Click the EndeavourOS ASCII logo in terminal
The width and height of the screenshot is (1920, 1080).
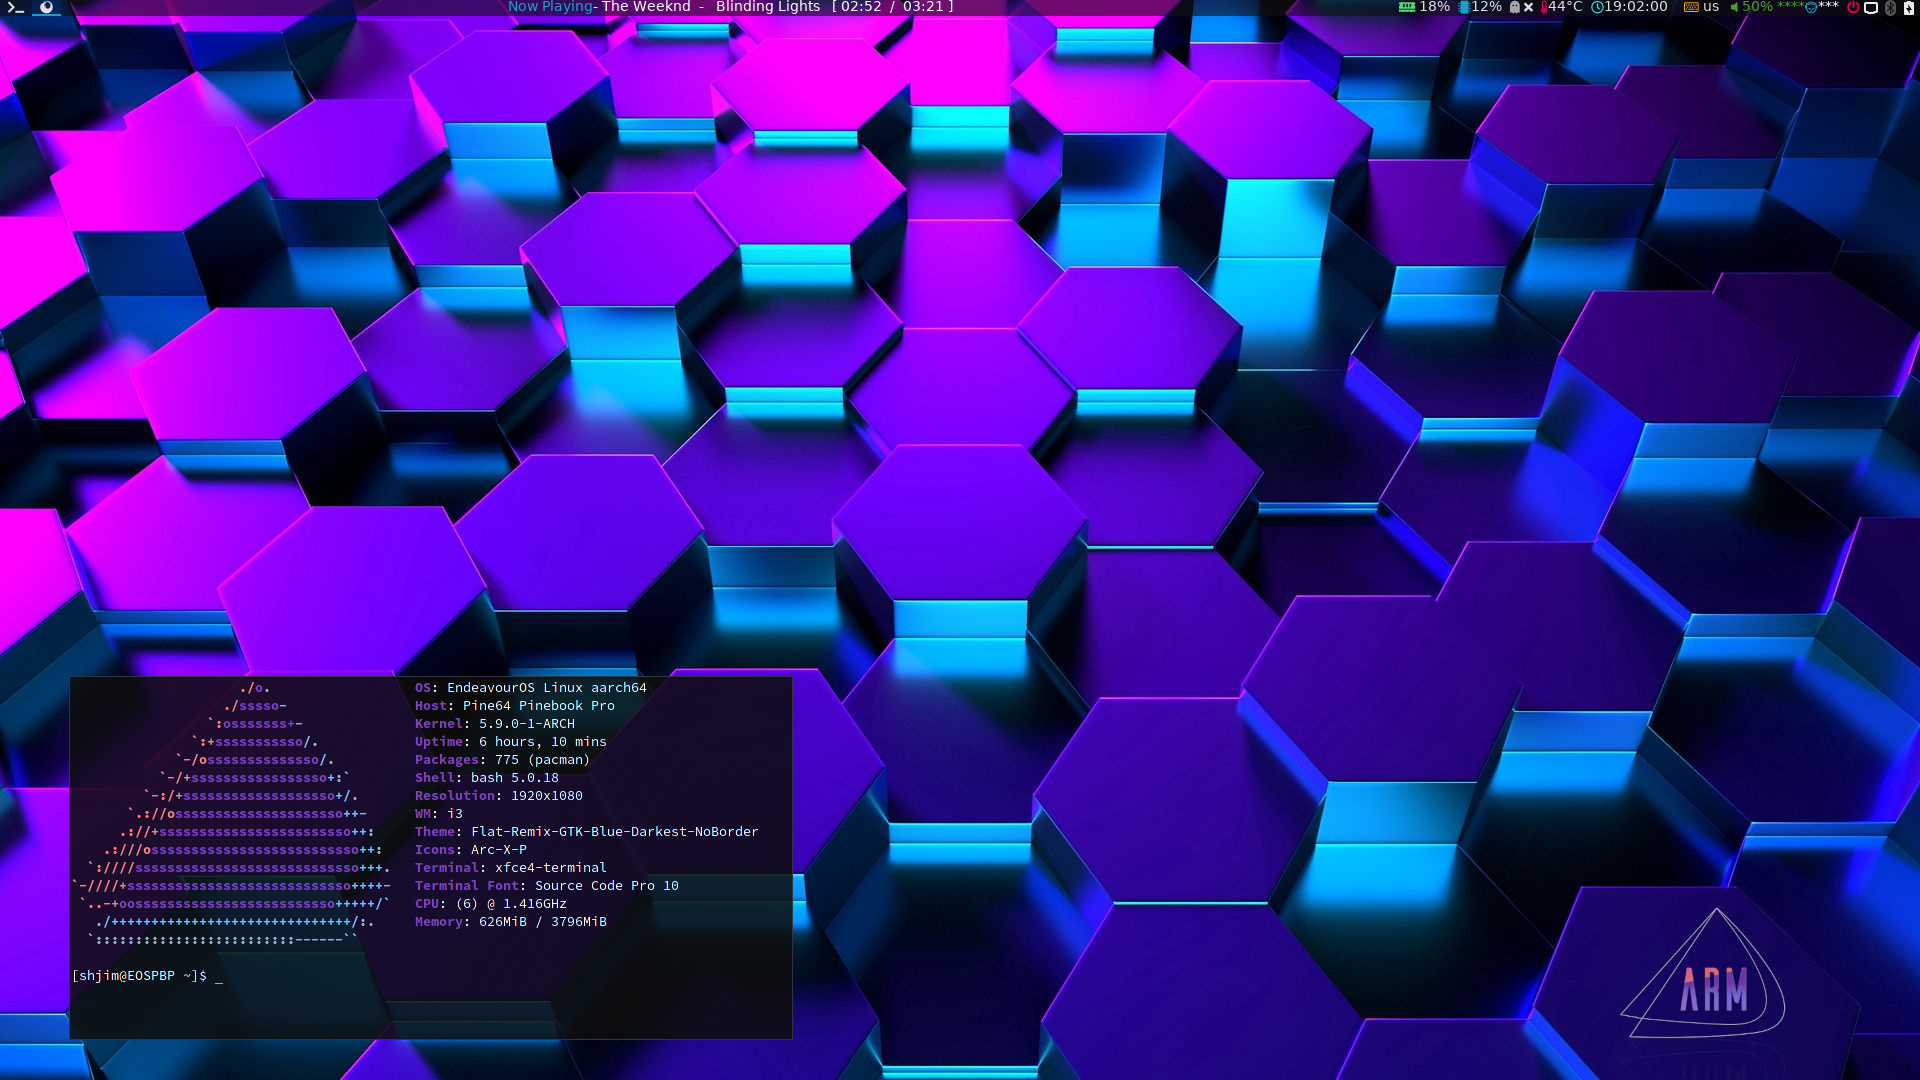pyautogui.click(x=232, y=814)
